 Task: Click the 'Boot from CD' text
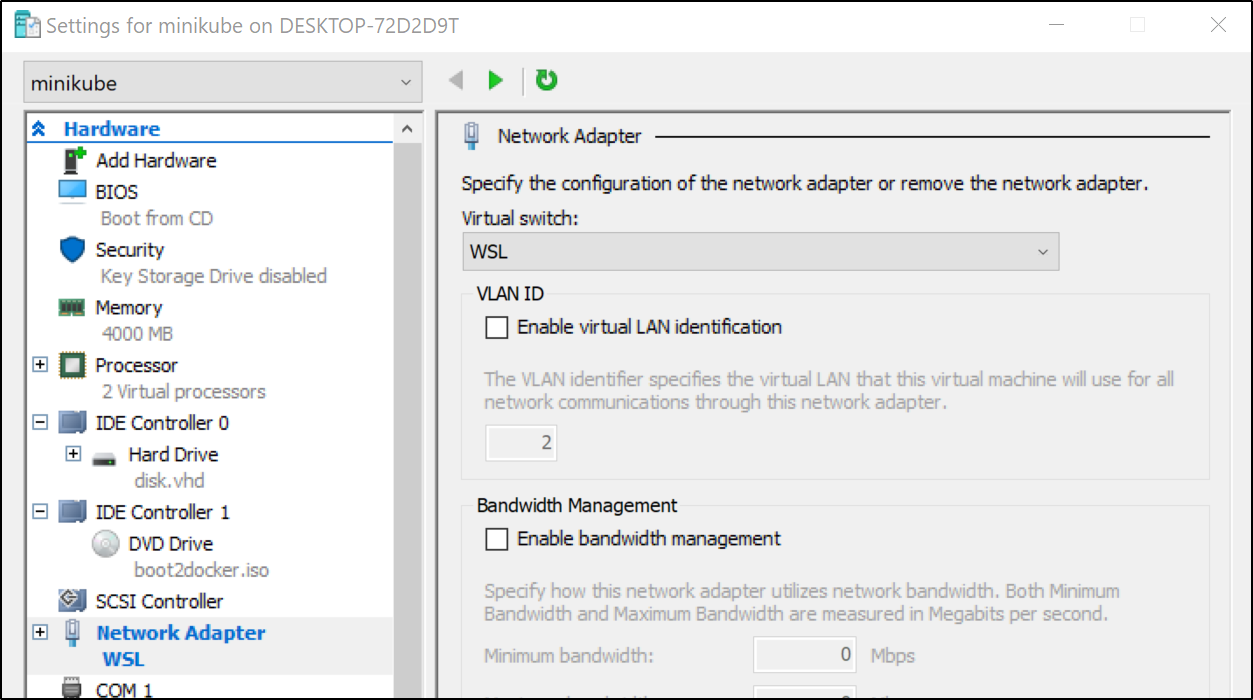(x=157, y=218)
